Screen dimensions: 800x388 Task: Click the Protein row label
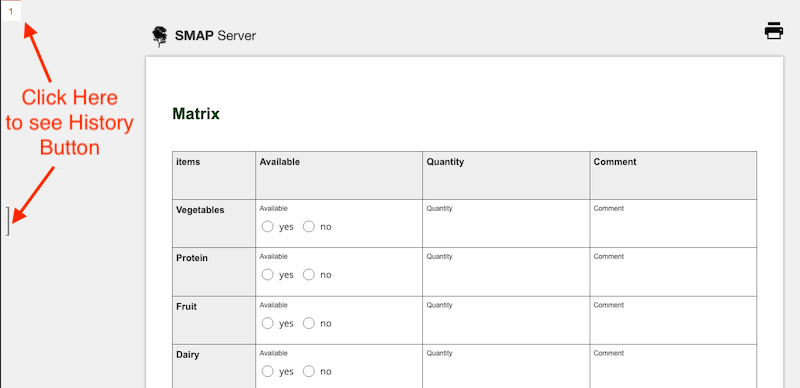click(x=192, y=258)
